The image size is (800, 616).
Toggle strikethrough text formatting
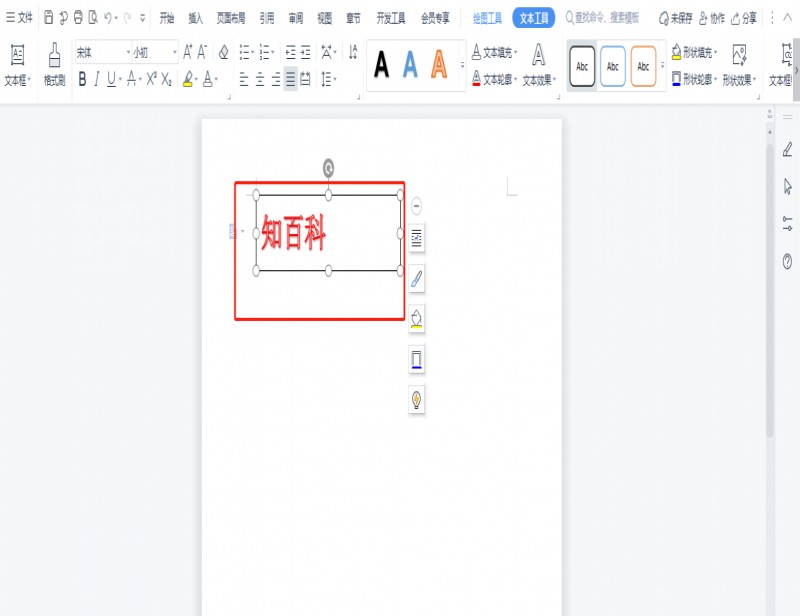coord(132,79)
